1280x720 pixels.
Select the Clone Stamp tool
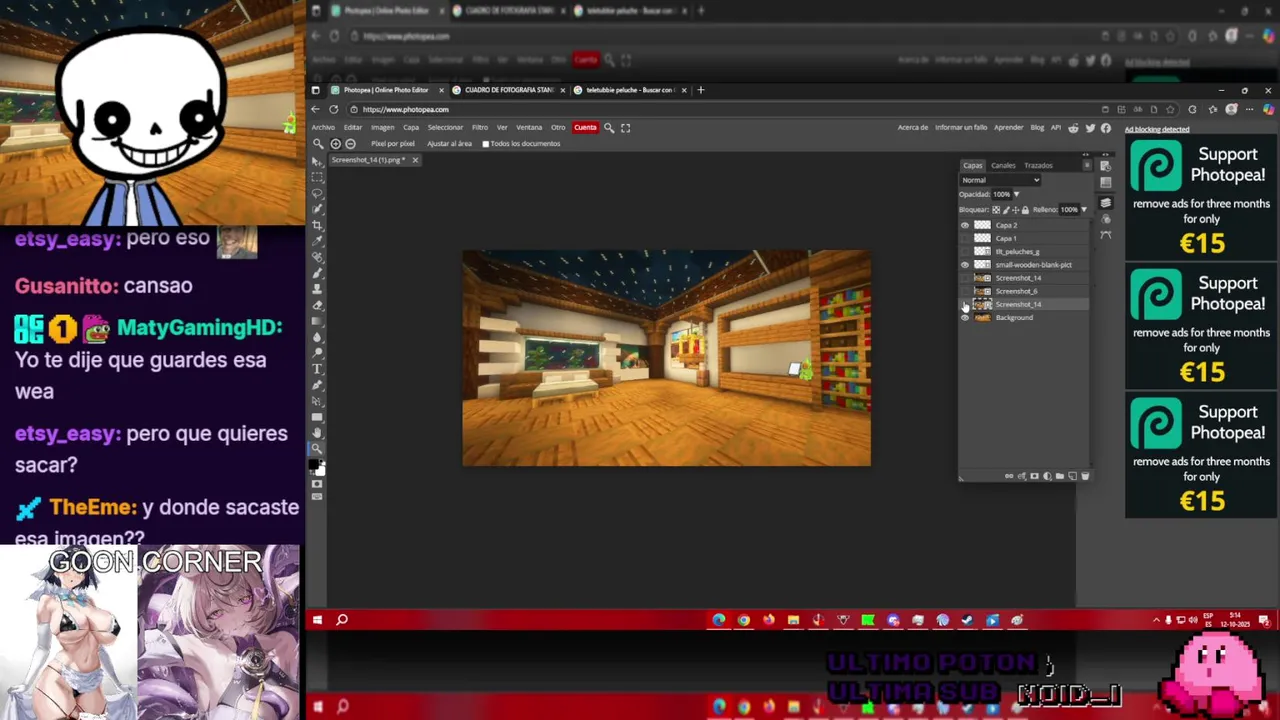(317, 290)
